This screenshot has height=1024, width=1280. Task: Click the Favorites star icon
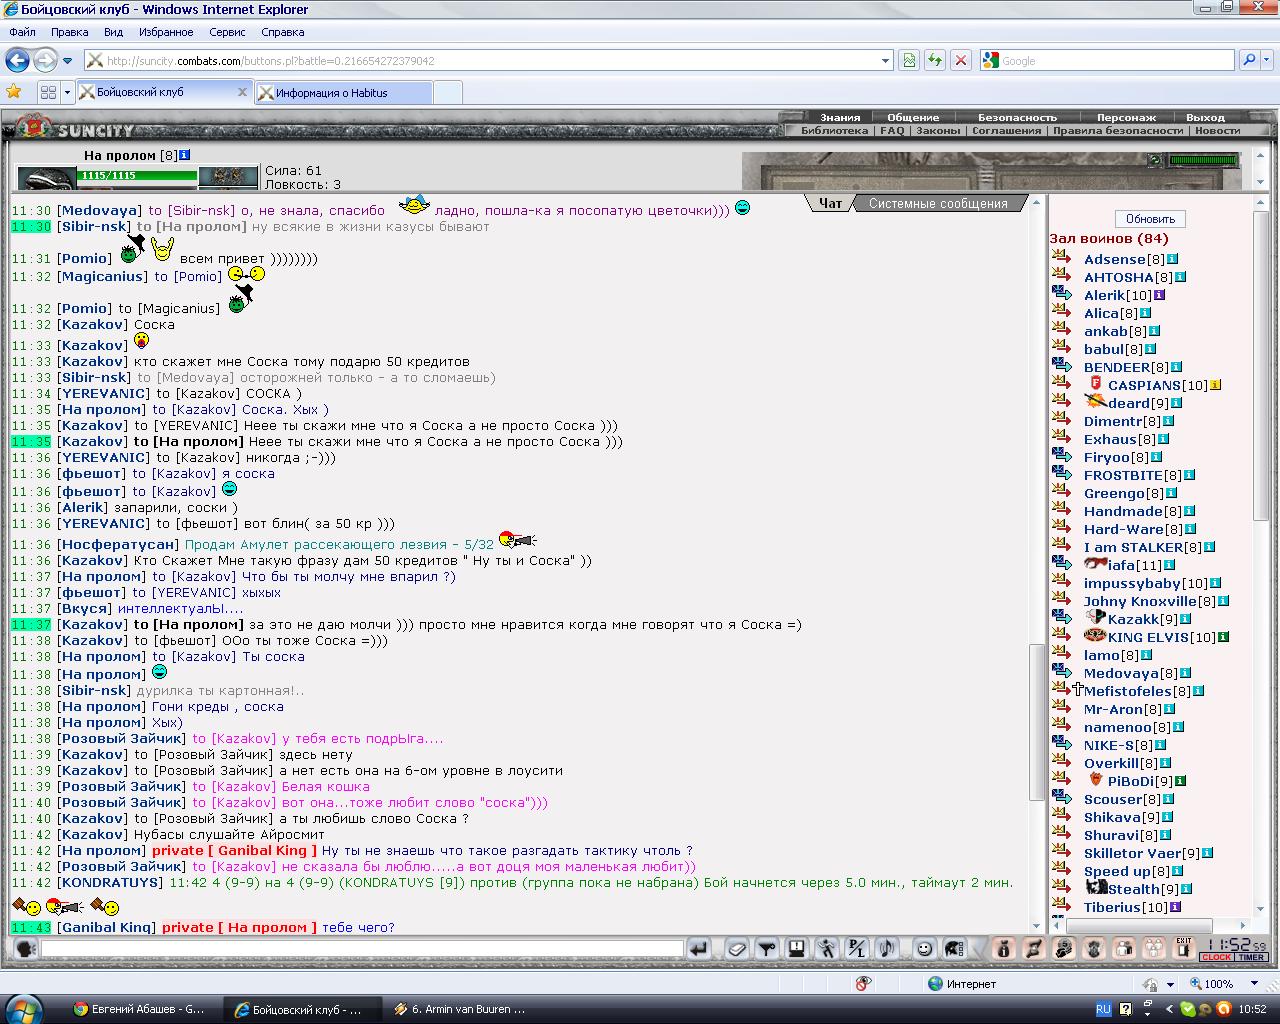(x=14, y=92)
